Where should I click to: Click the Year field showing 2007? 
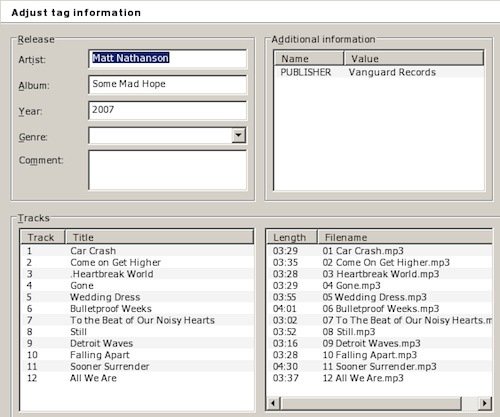(x=168, y=110)
